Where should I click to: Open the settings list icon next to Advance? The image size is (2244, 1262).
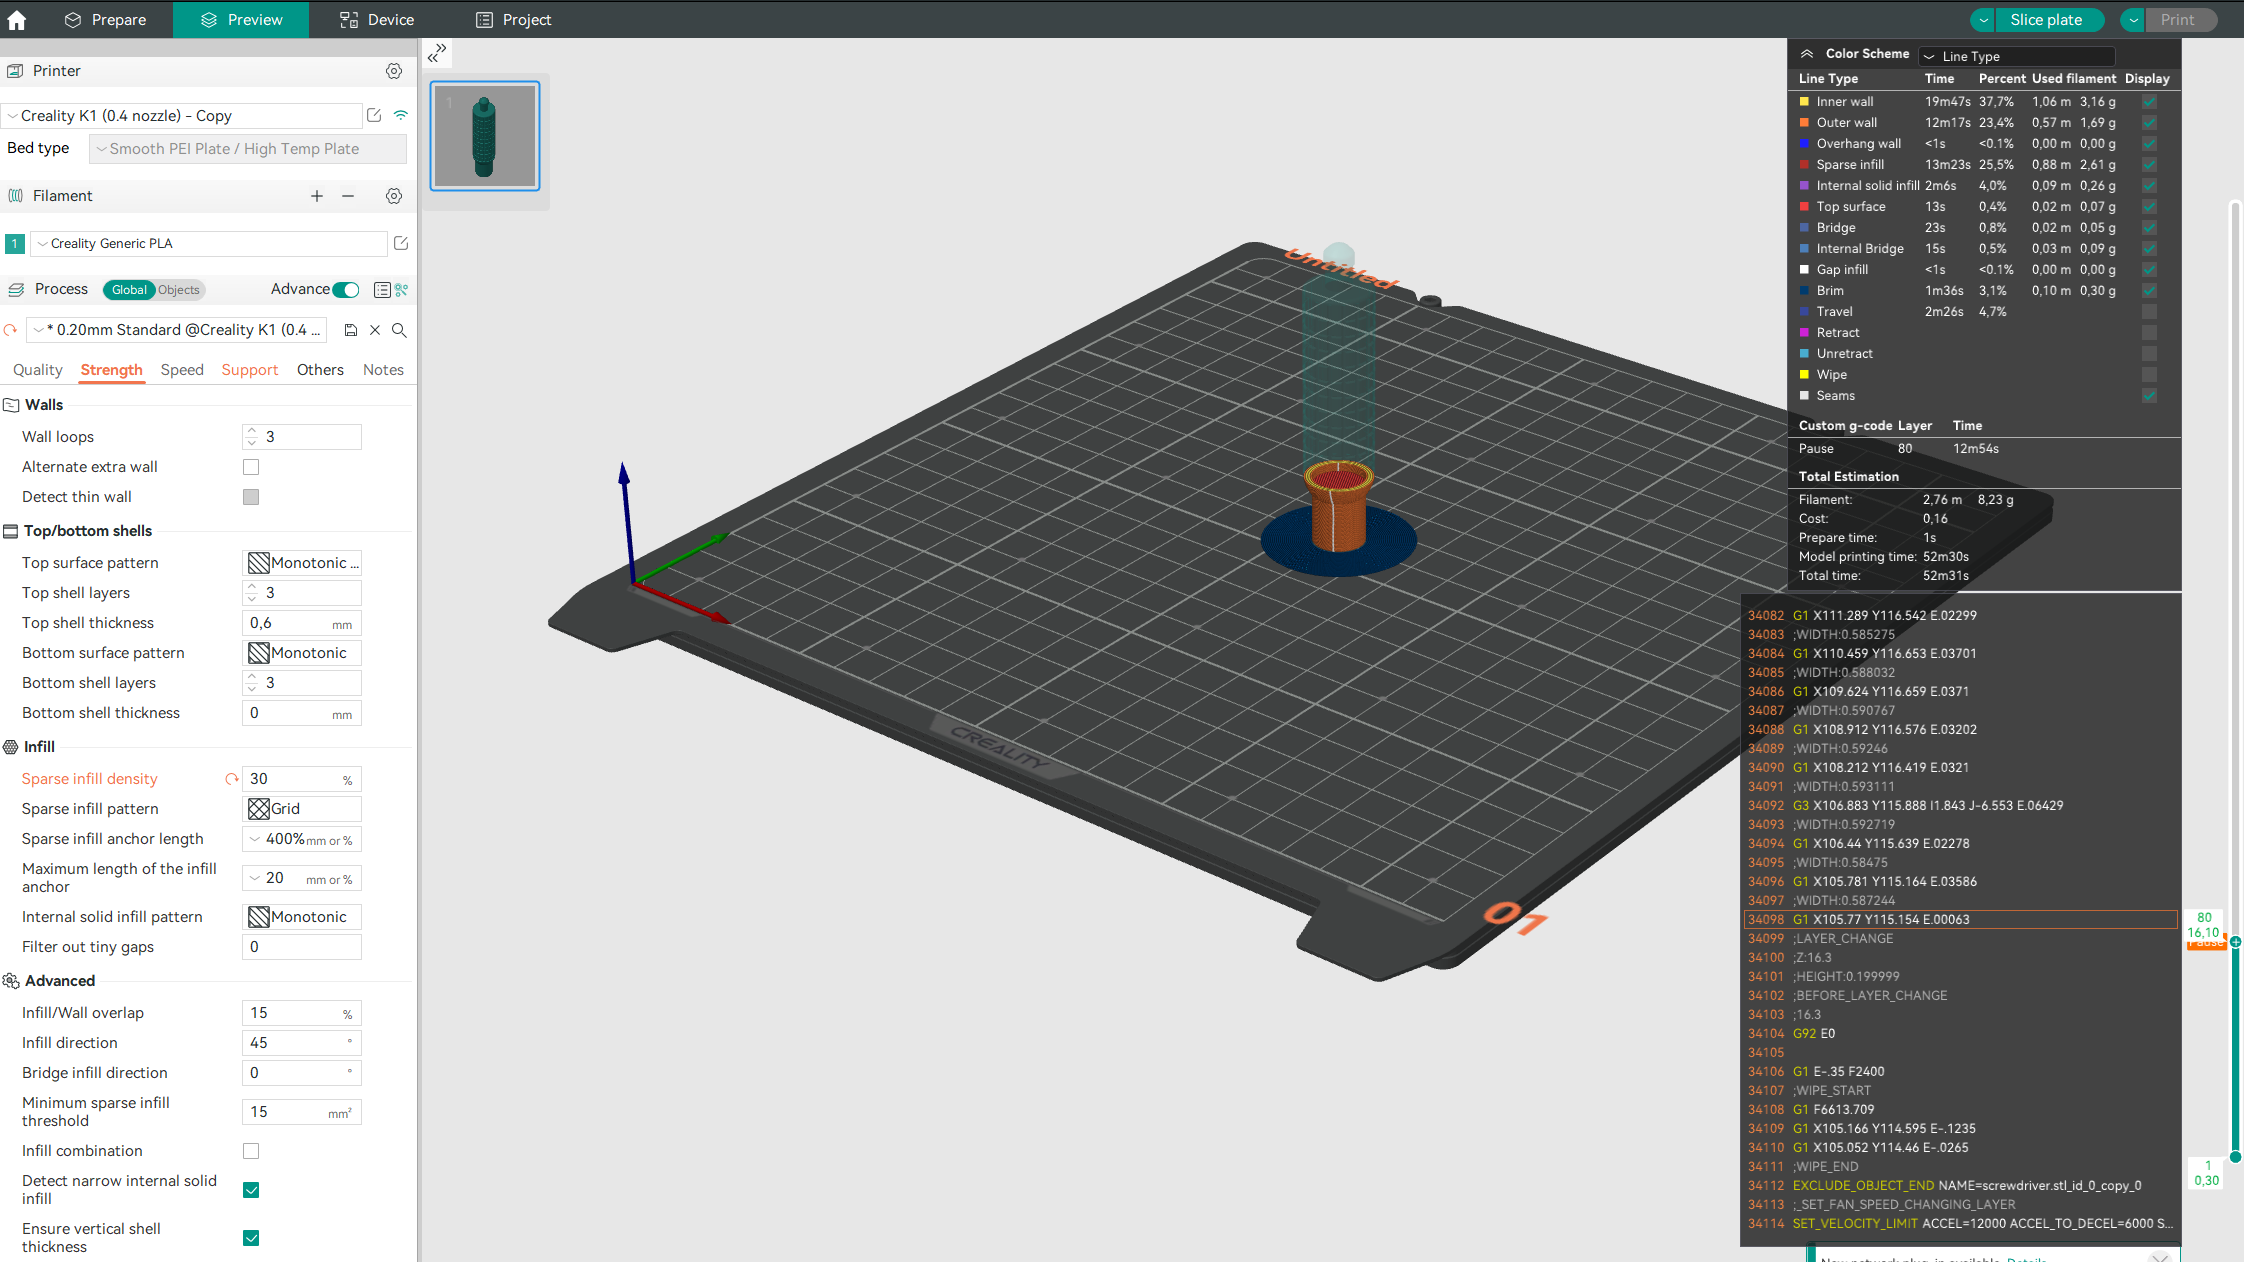click(381, 290)
